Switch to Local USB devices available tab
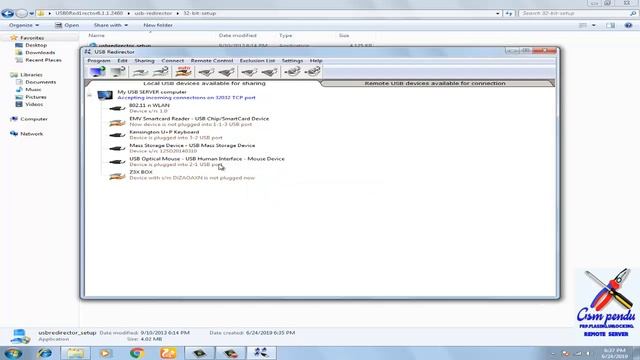The height and width of the screenshot is (360, 640). click(x=204, y=83)
